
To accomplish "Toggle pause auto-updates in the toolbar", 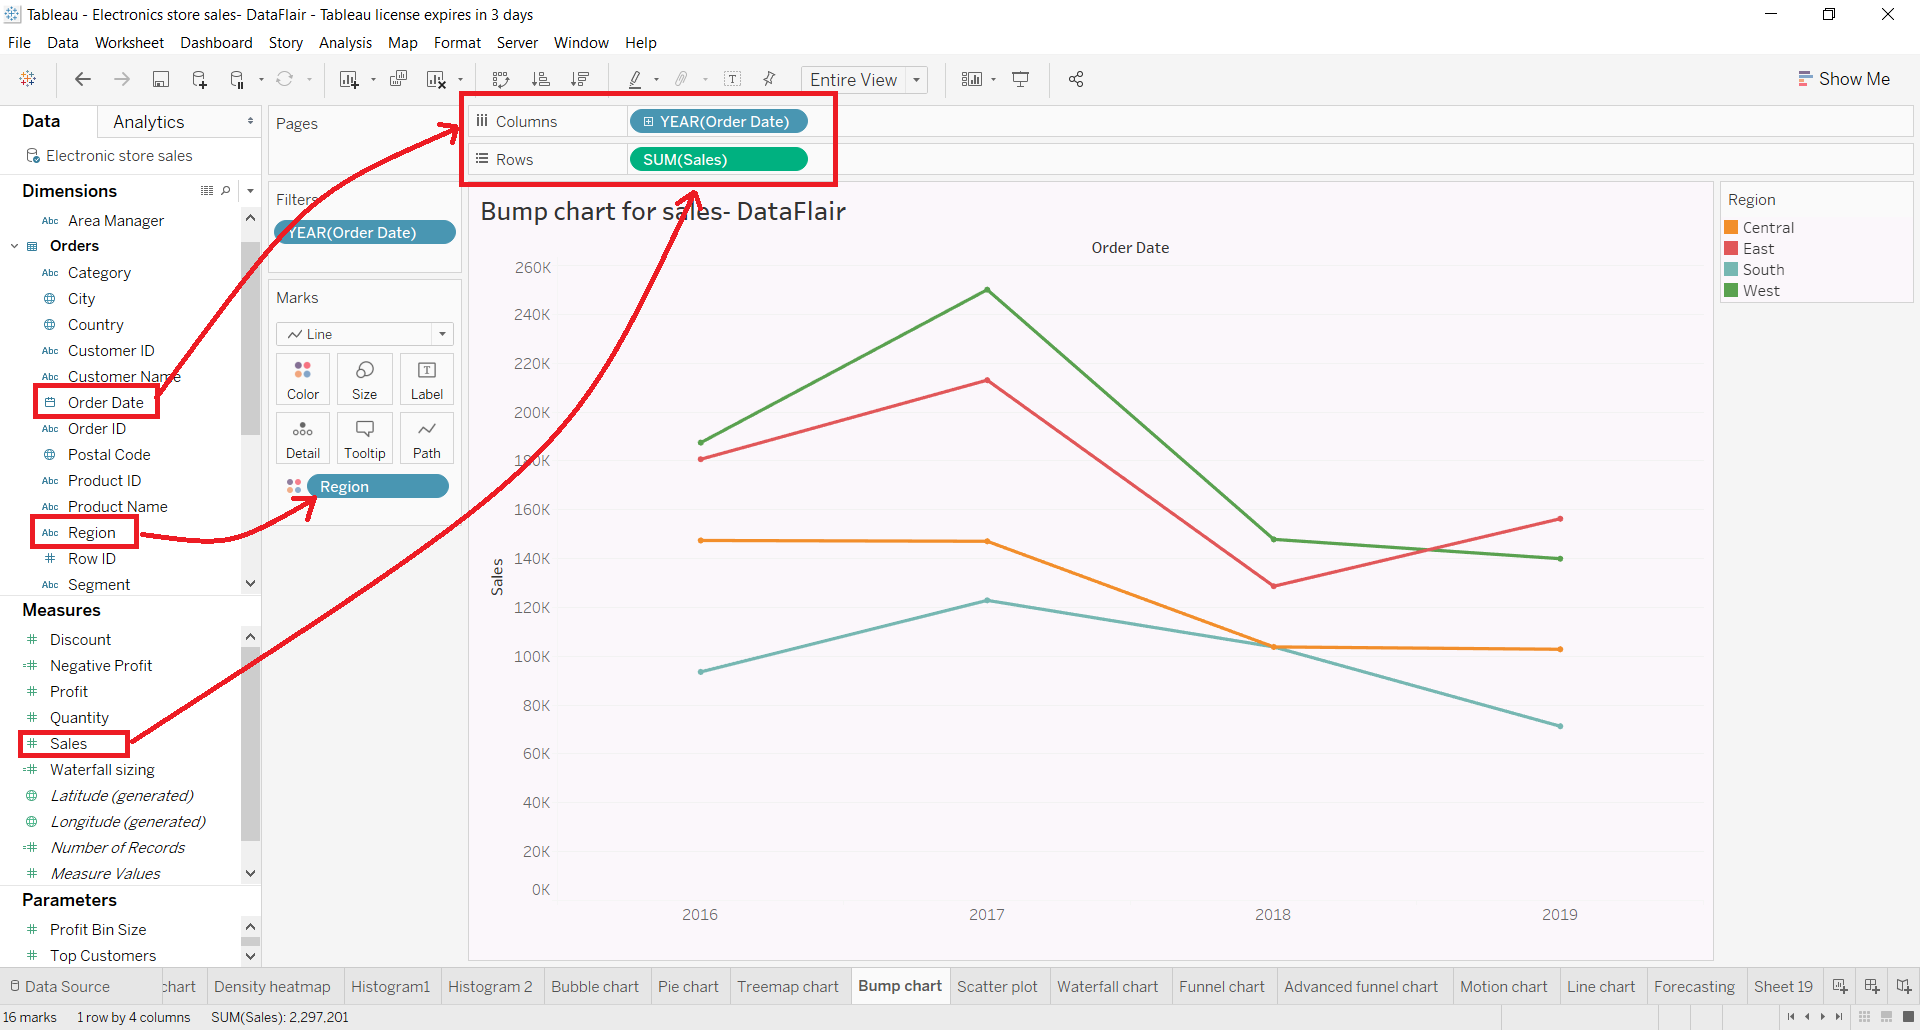I will click(x=237, y=79).
